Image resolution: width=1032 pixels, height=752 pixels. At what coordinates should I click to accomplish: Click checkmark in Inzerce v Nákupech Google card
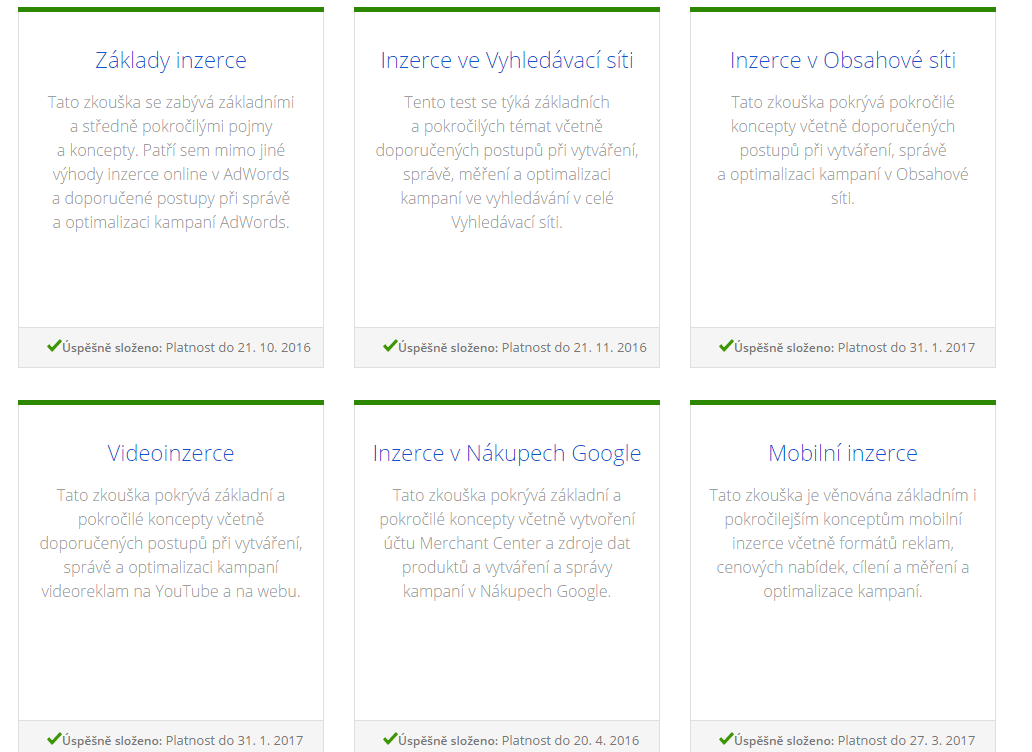coord(390,739)
